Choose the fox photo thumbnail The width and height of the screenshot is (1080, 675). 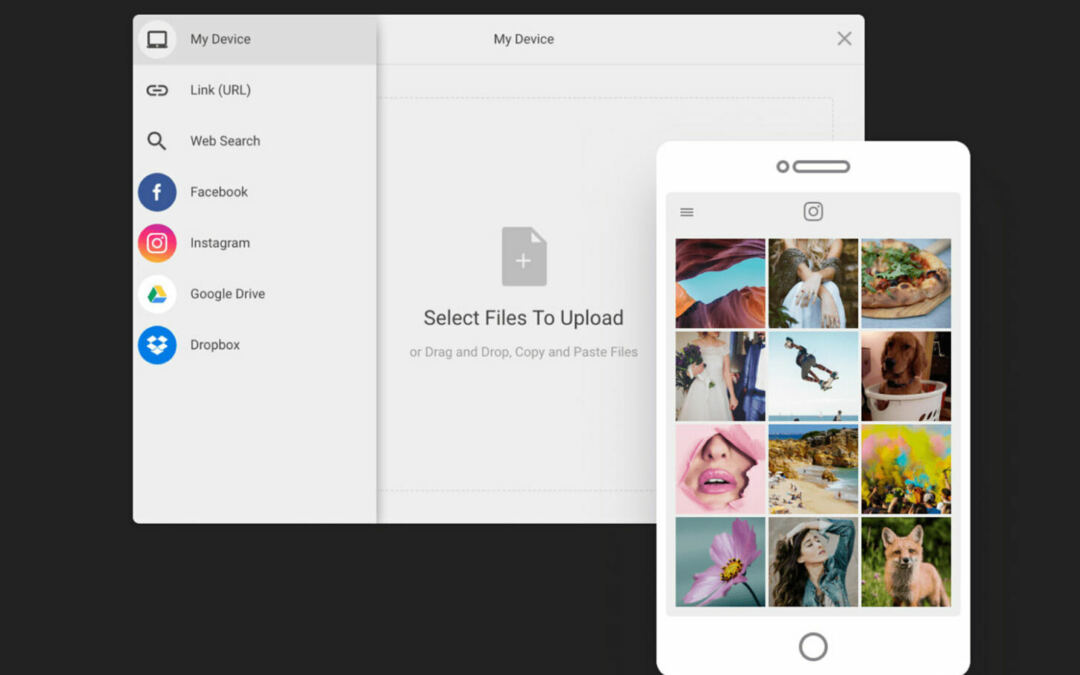tap(905, 561)
